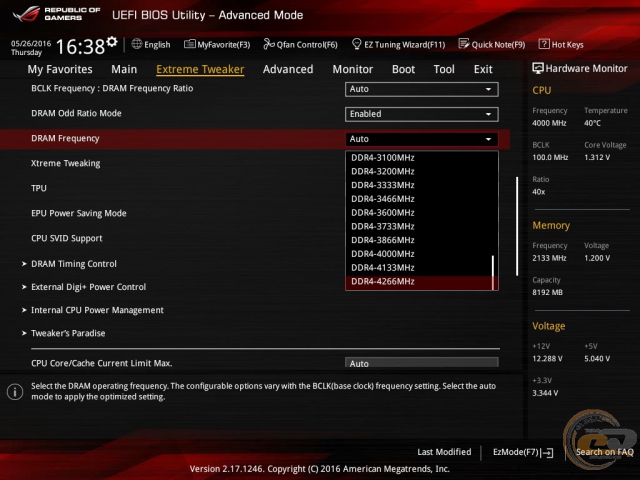Click the Quick Note pencil icon

pos(464,44)
